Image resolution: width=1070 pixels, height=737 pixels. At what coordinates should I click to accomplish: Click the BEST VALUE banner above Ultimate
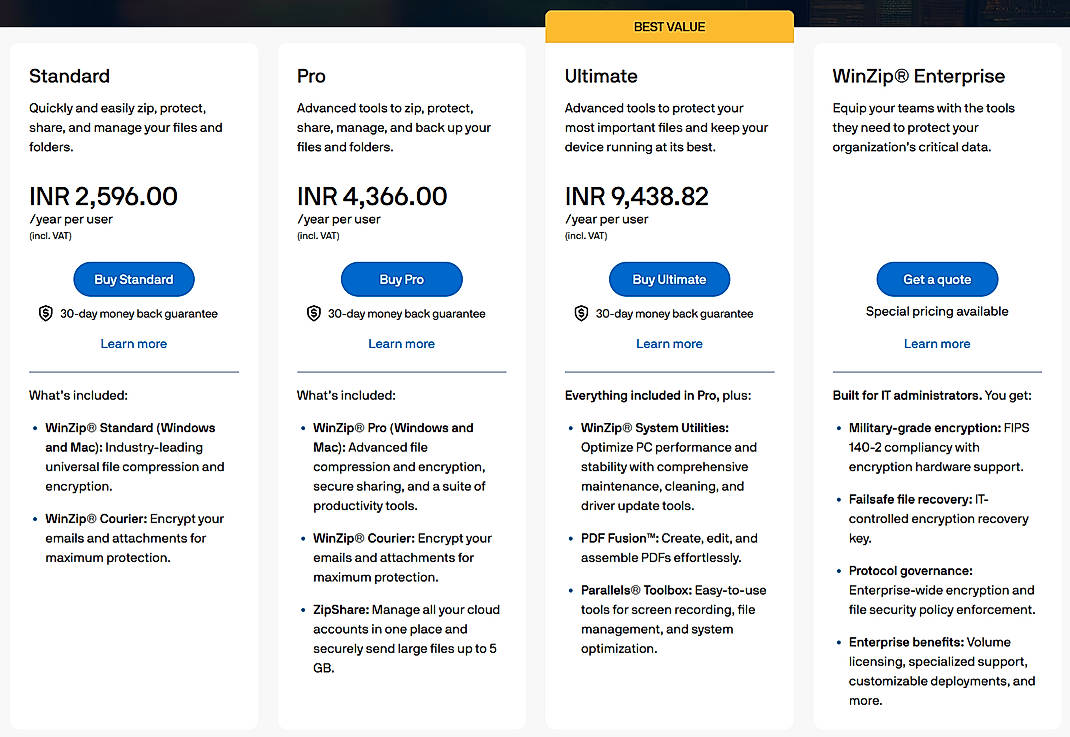pyautogui.click(x=669, y=26)
